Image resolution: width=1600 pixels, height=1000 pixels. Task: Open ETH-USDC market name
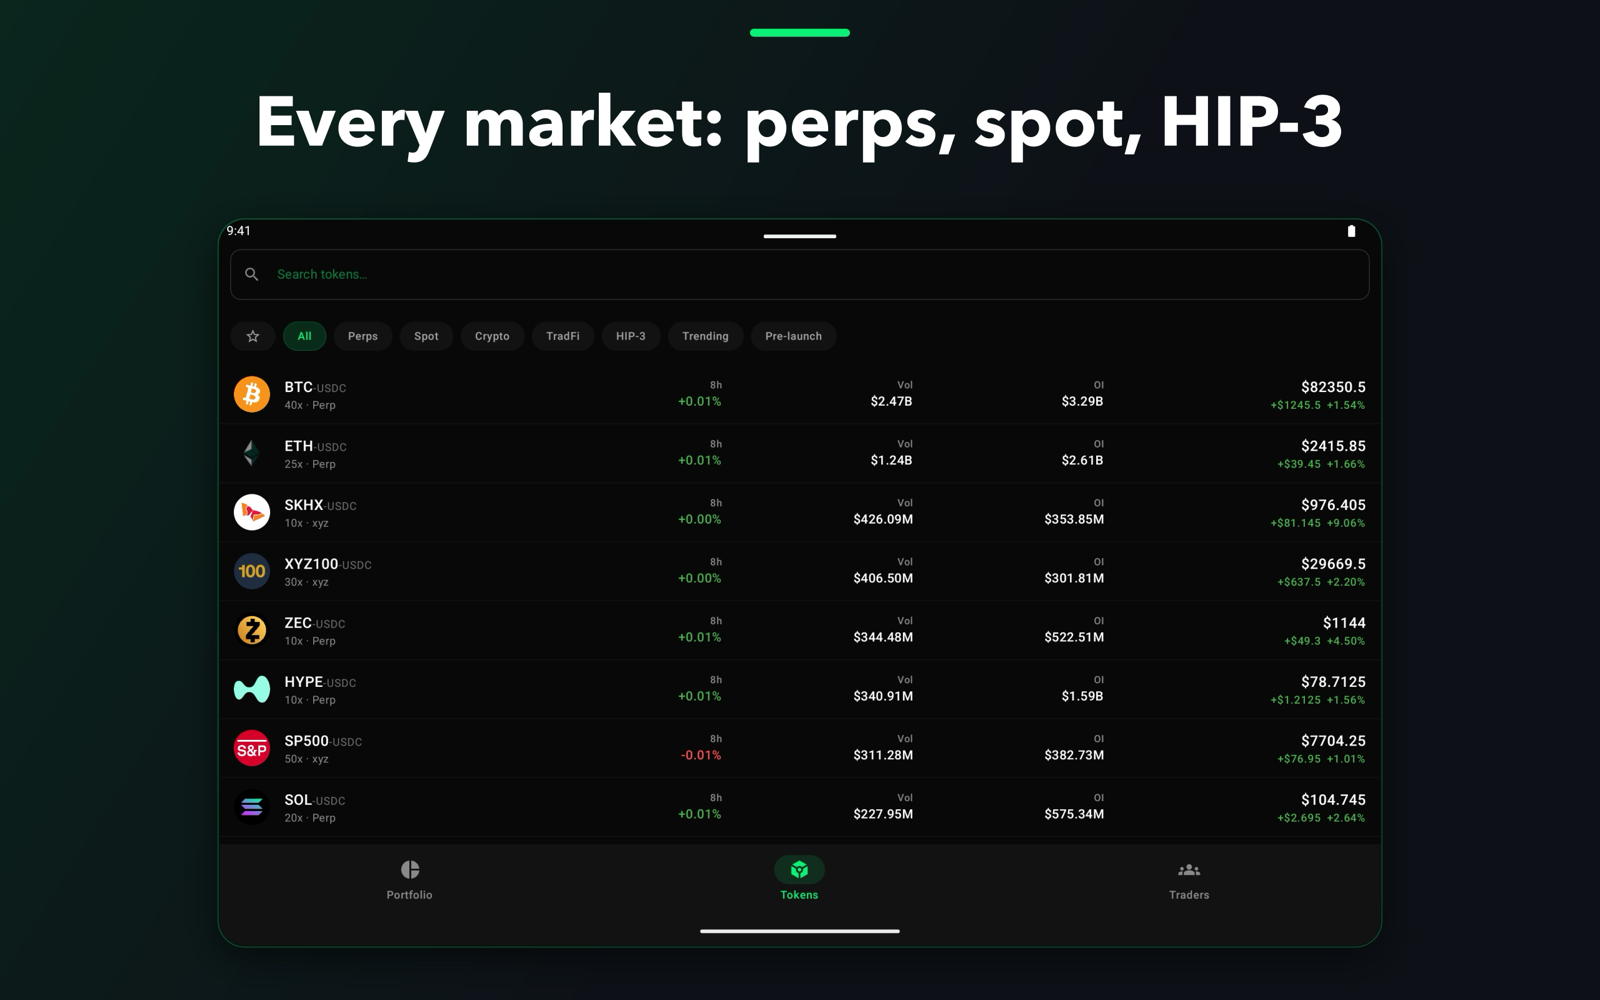pyautogui.click(x=315, y=446)
